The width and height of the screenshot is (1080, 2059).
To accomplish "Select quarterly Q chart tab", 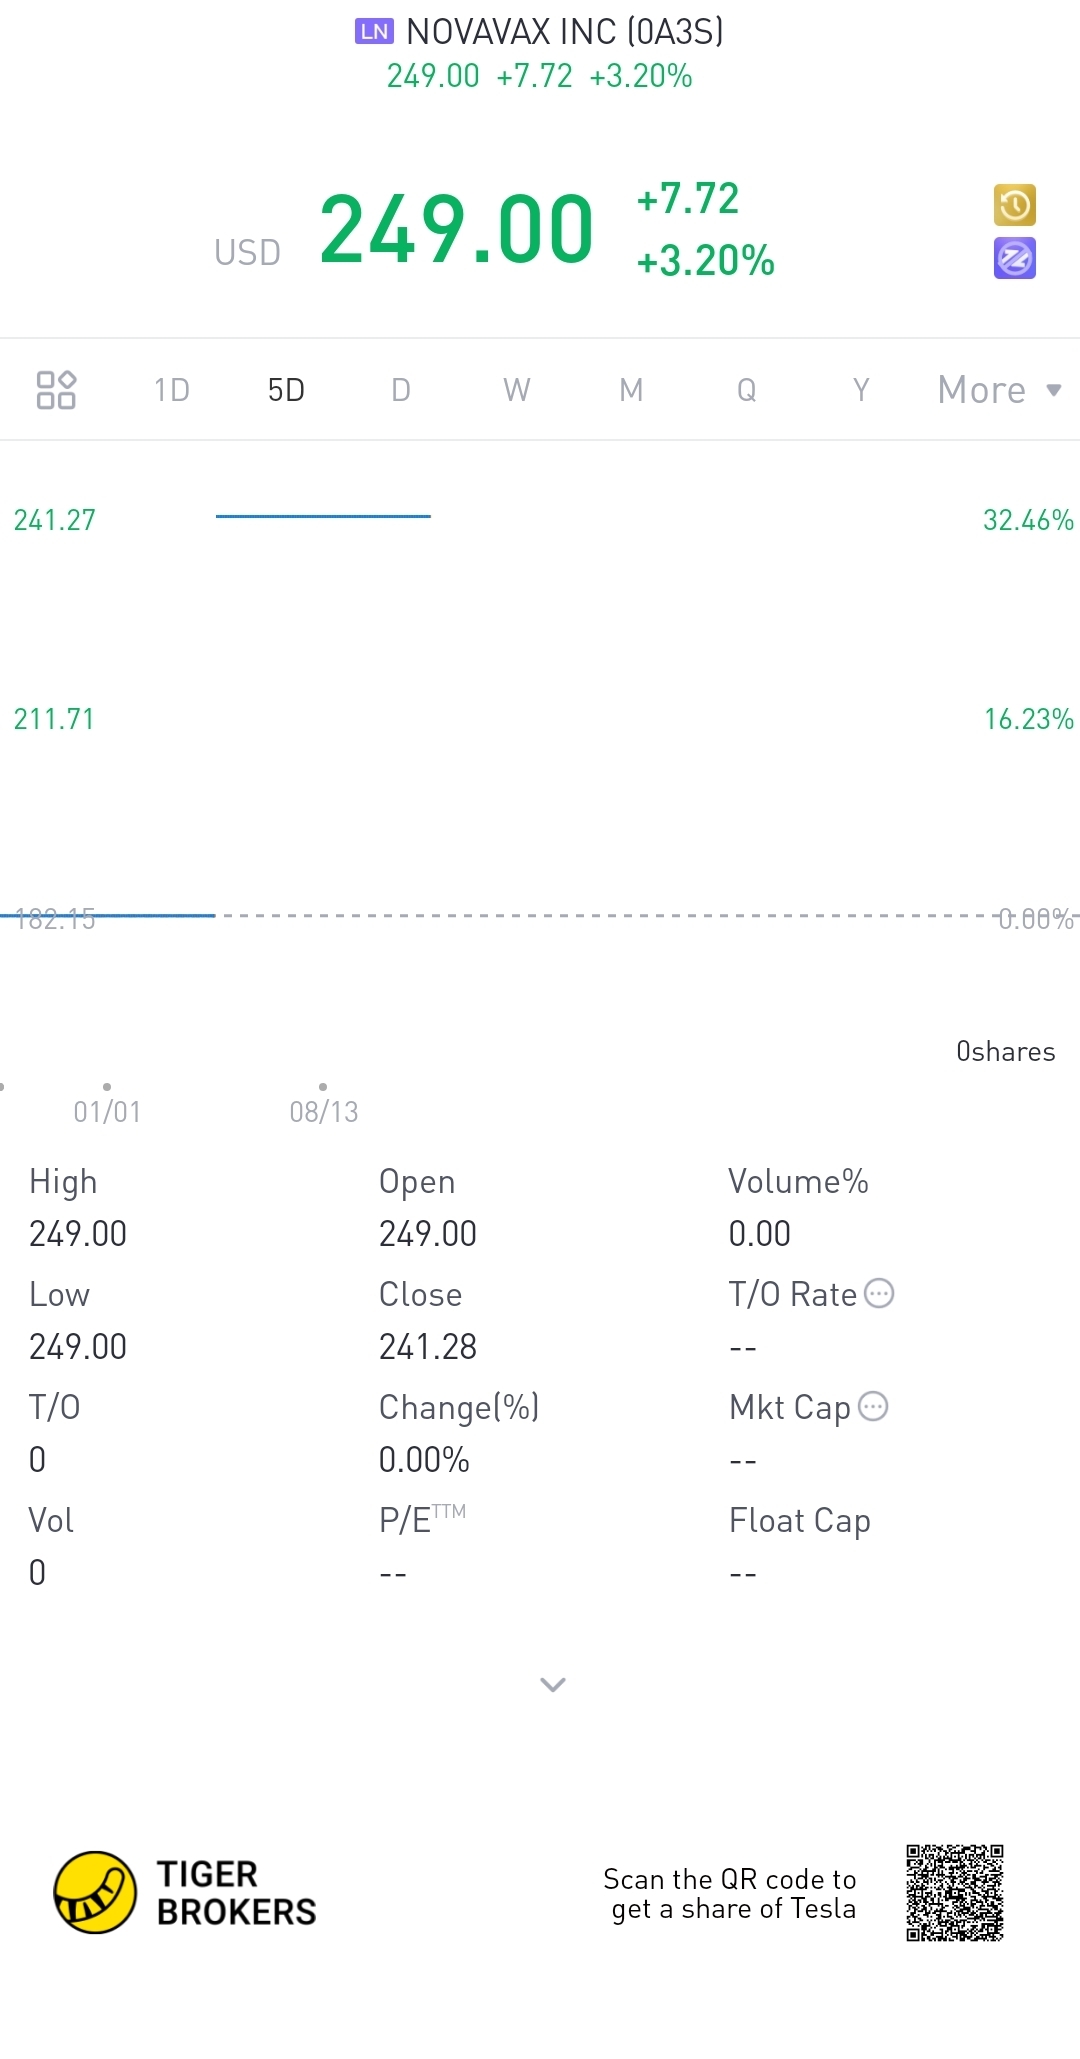I will tap(746, 390).
